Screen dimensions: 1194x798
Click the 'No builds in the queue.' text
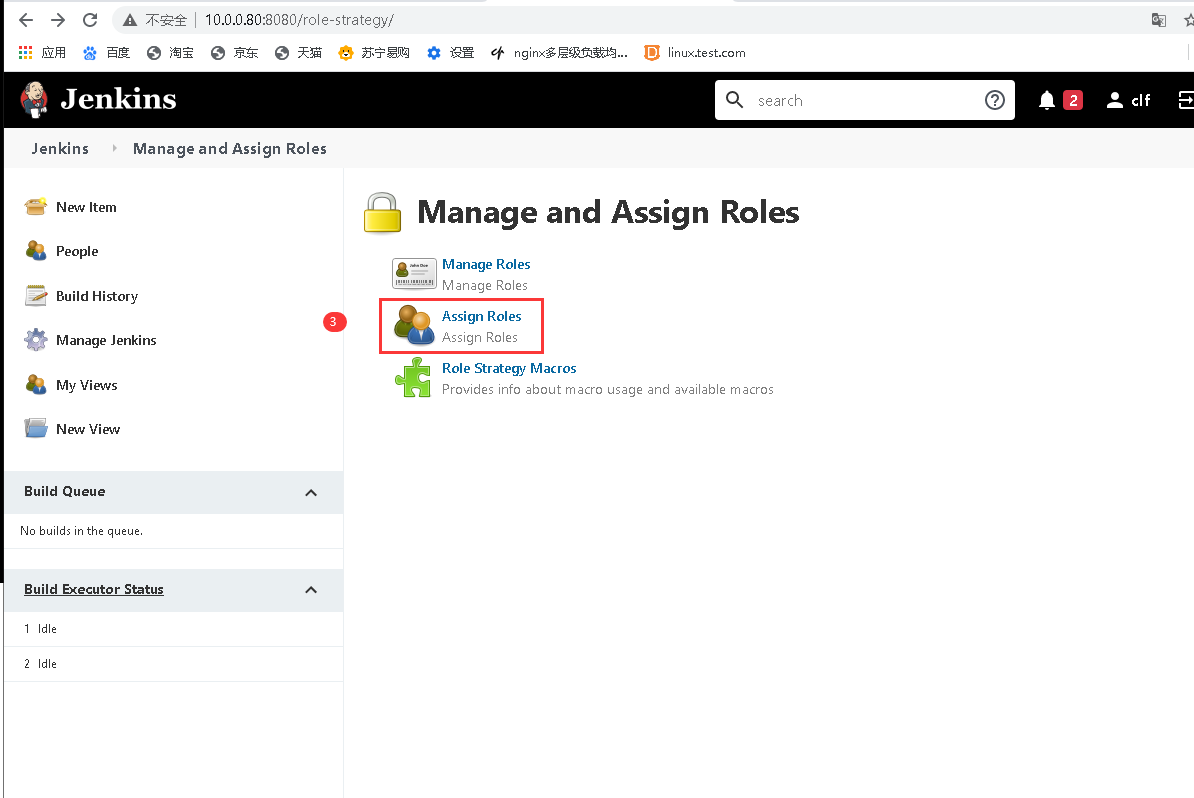tap(81, 531)
